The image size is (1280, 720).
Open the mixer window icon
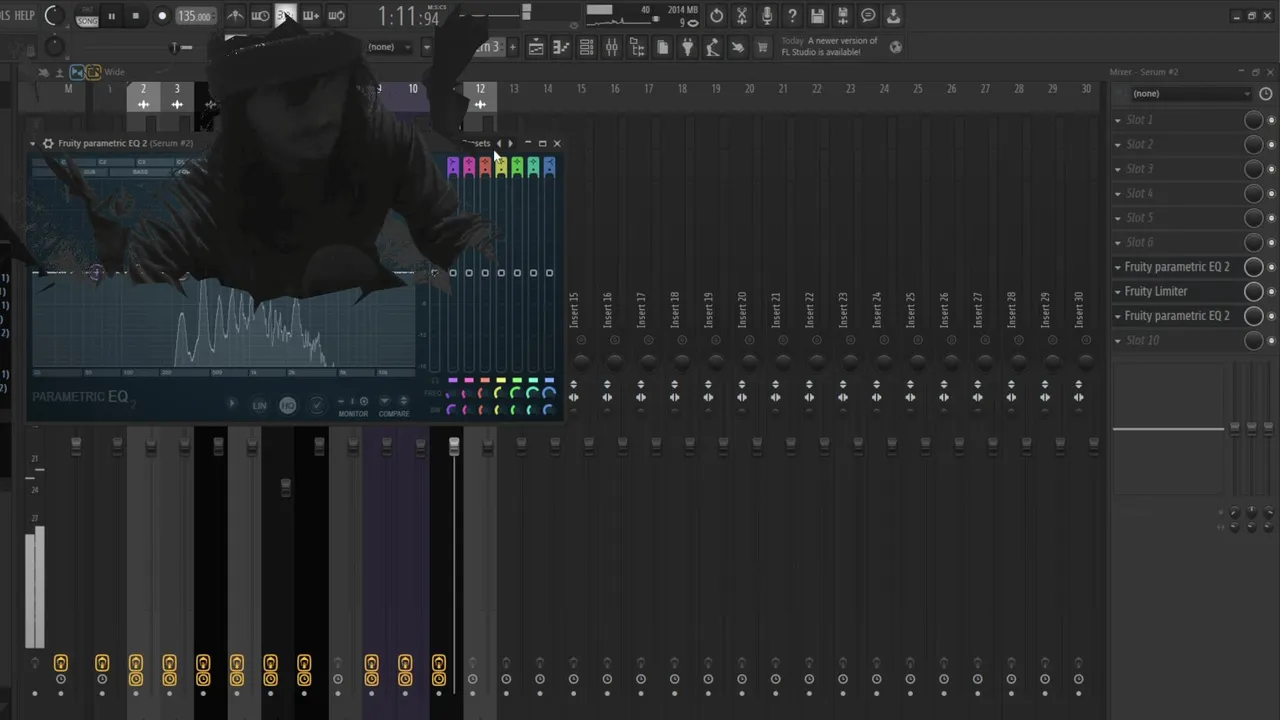[x=611, y=47]
